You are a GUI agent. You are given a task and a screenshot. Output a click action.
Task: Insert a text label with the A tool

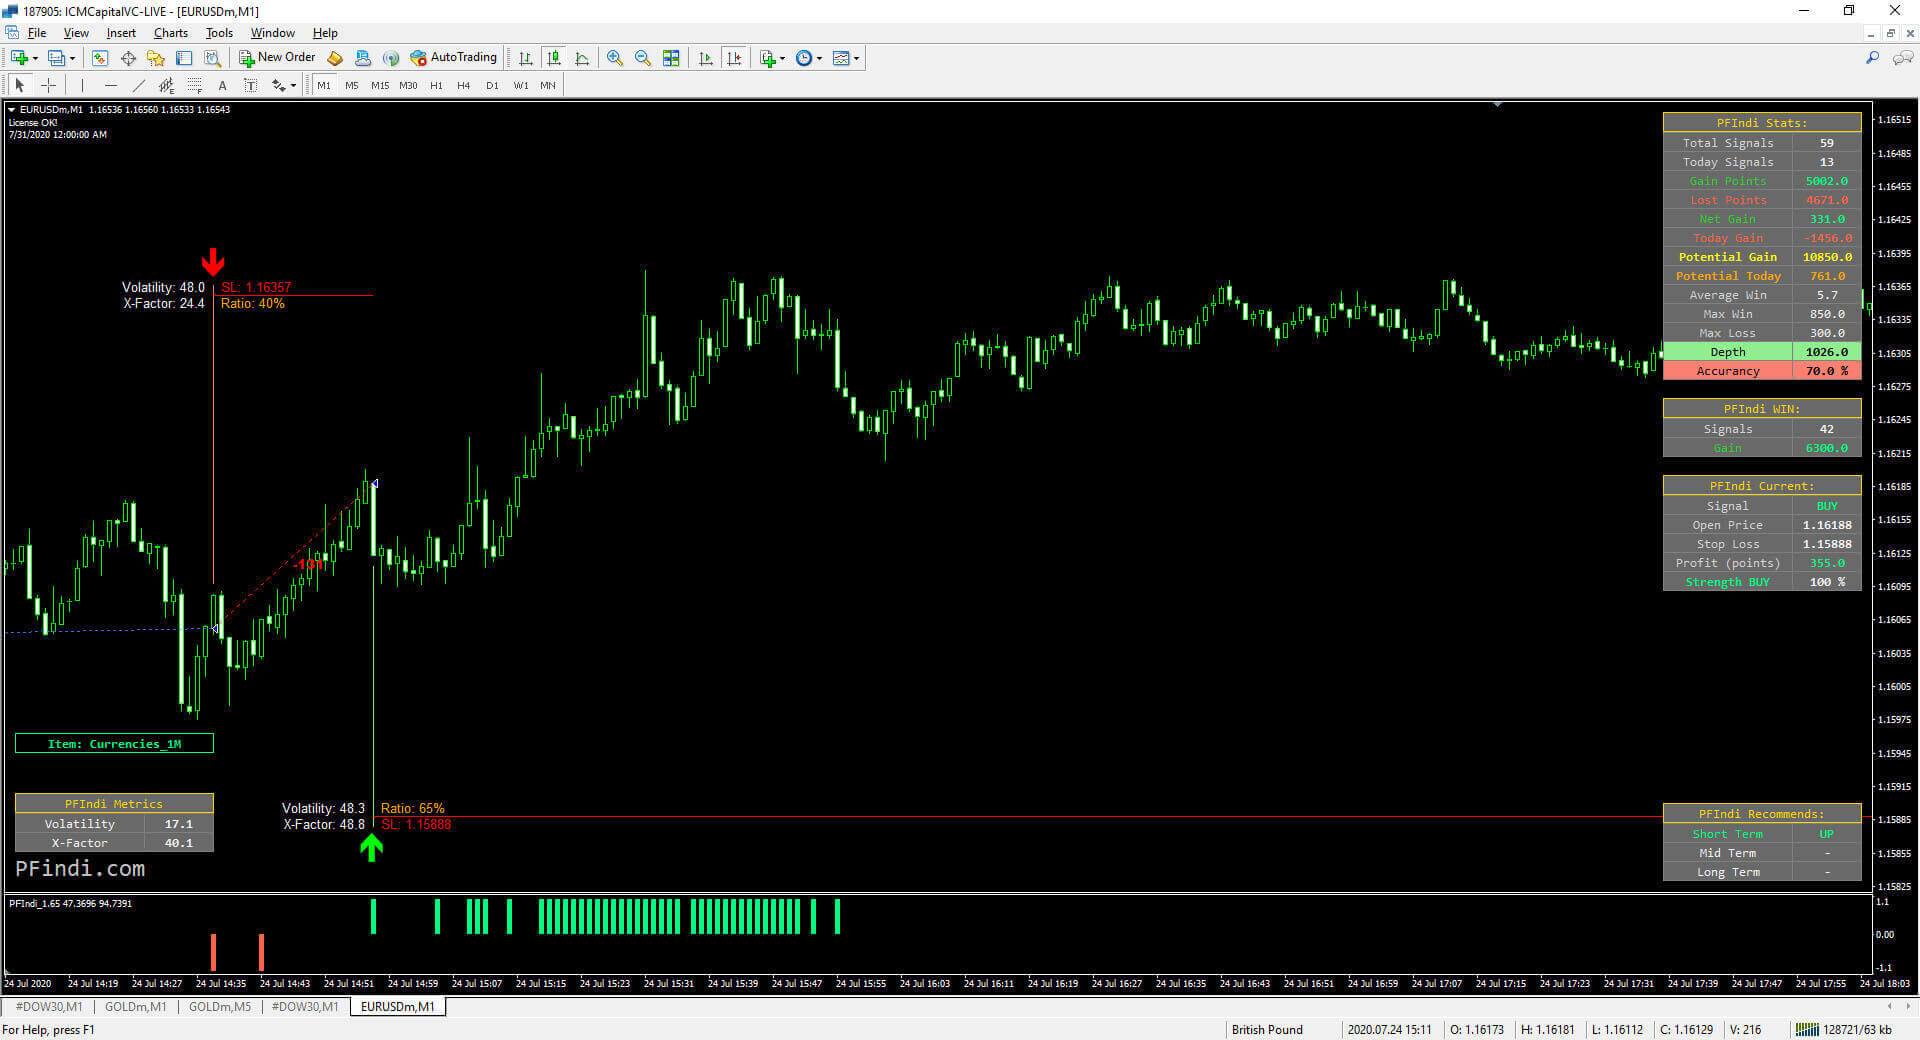point(222,86)
